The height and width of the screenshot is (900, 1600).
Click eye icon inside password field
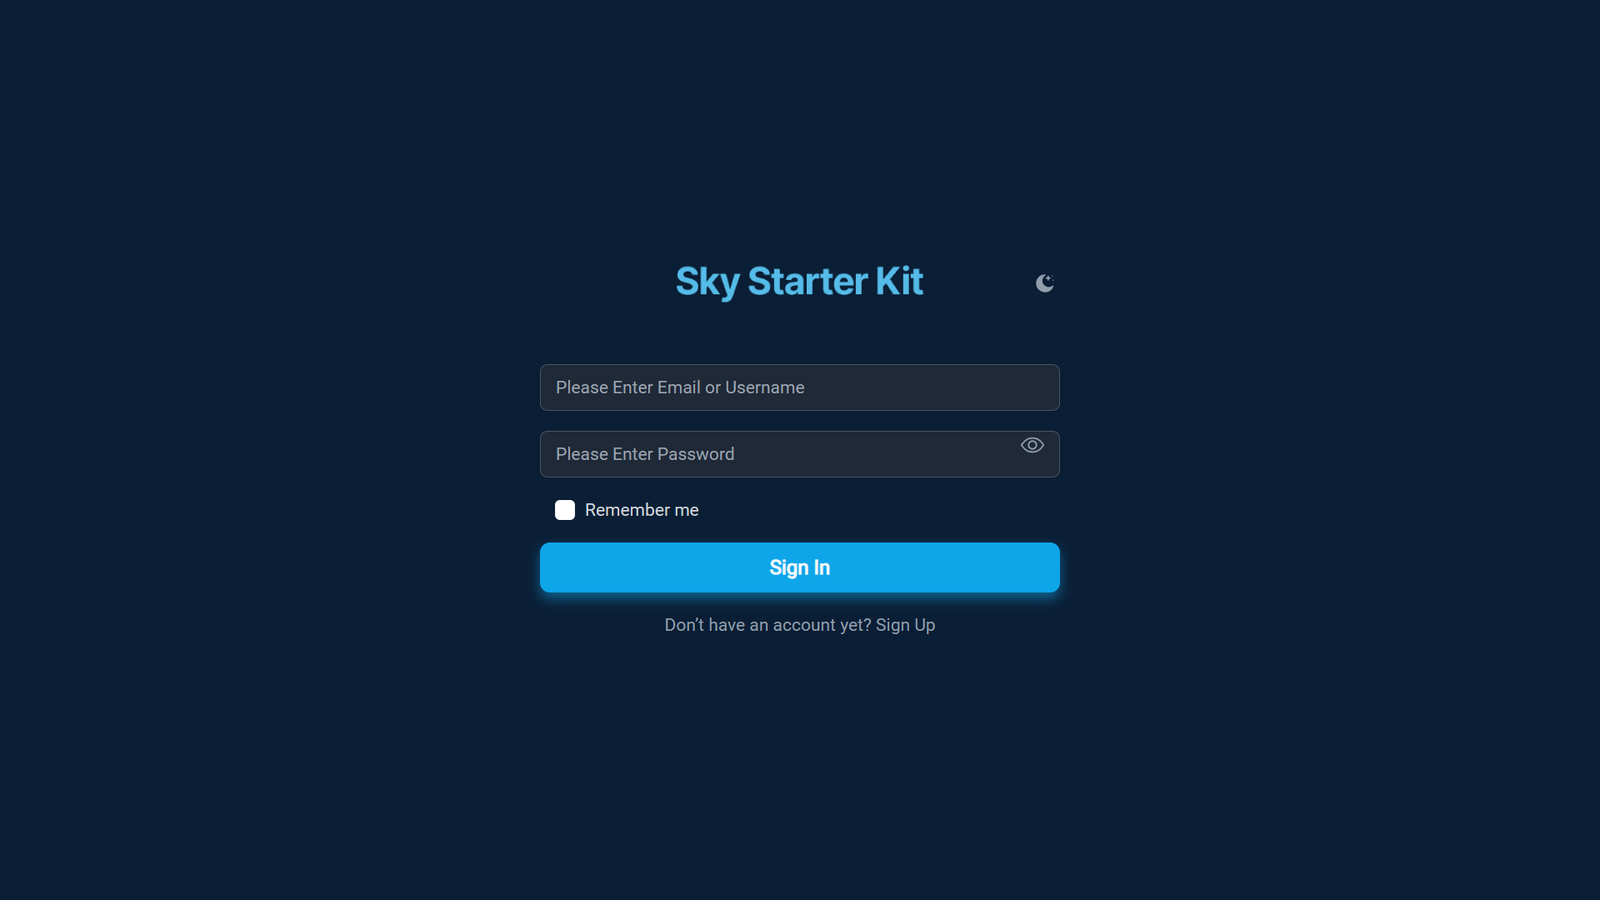1032,445
